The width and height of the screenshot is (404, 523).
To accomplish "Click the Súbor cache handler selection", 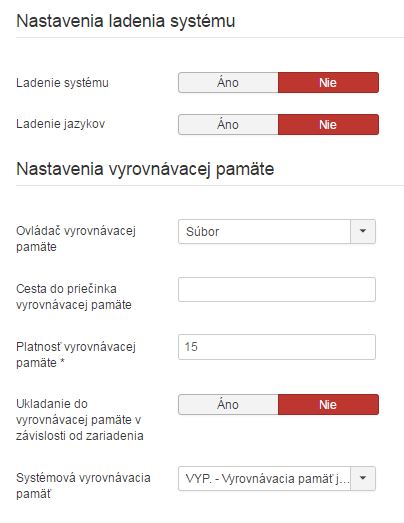I will 265,231.
